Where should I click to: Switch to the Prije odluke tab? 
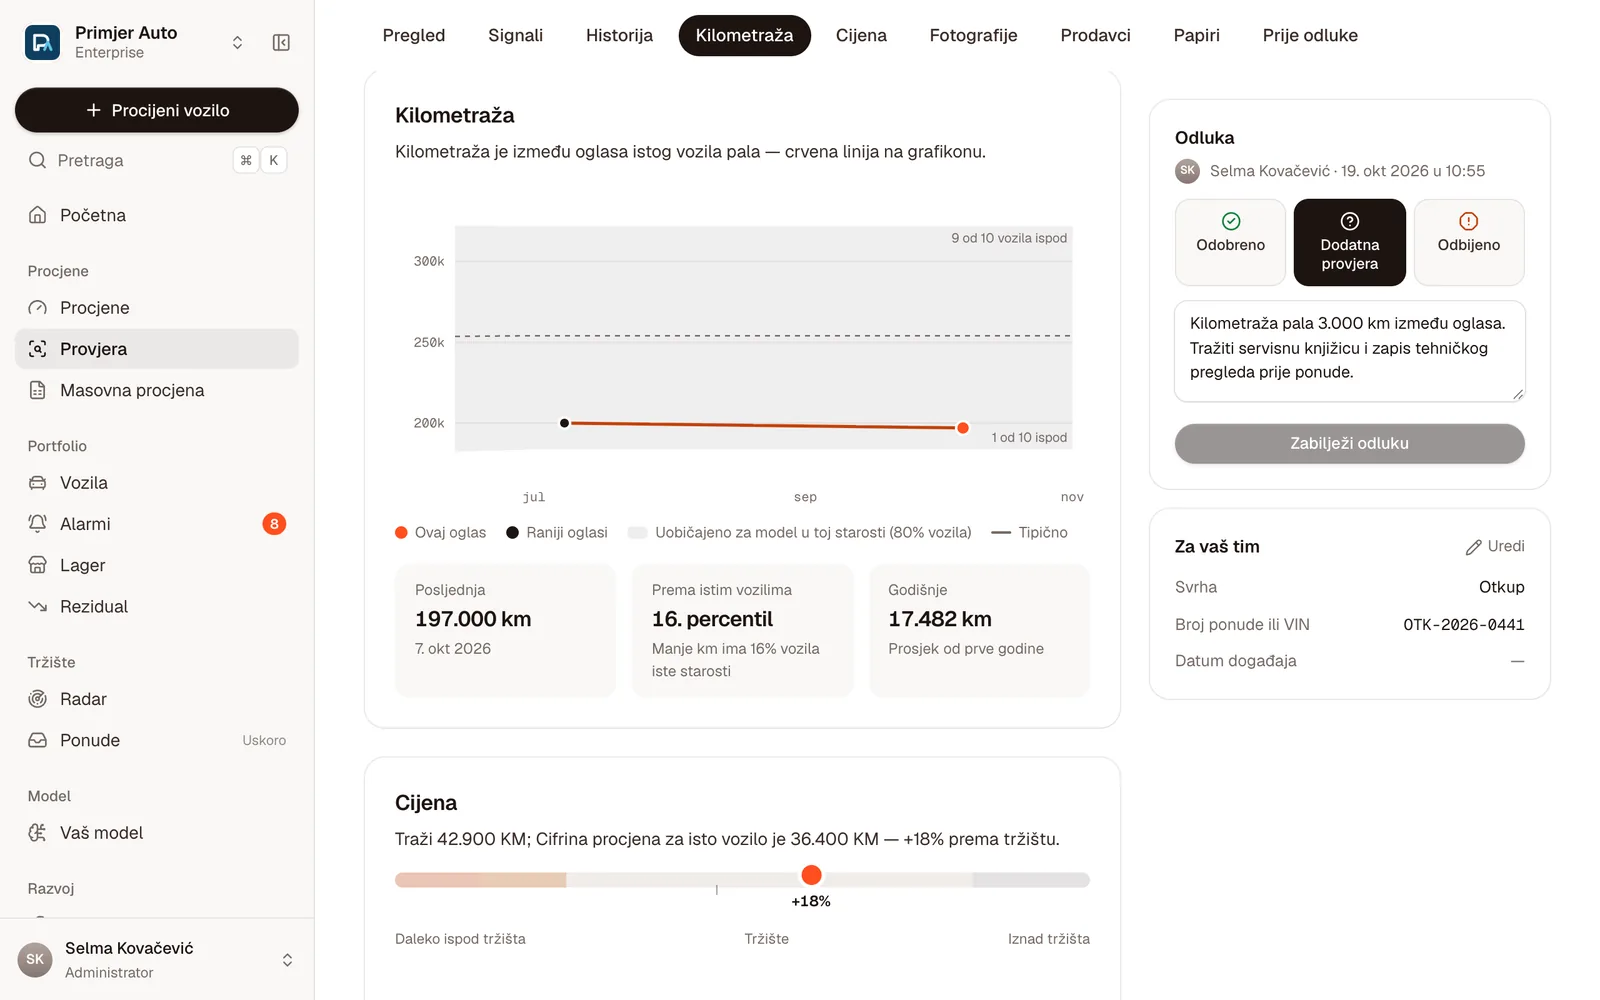[1310, 36]
